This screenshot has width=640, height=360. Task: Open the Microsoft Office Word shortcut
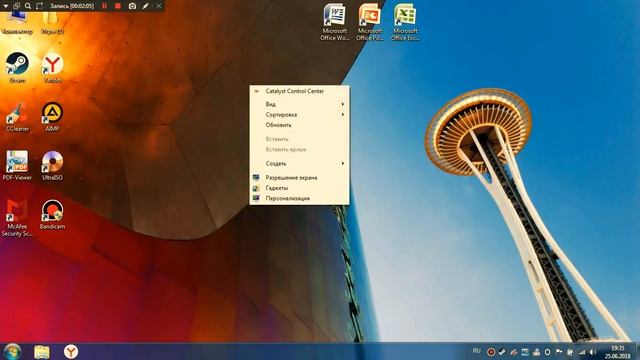tap(334, 22)
